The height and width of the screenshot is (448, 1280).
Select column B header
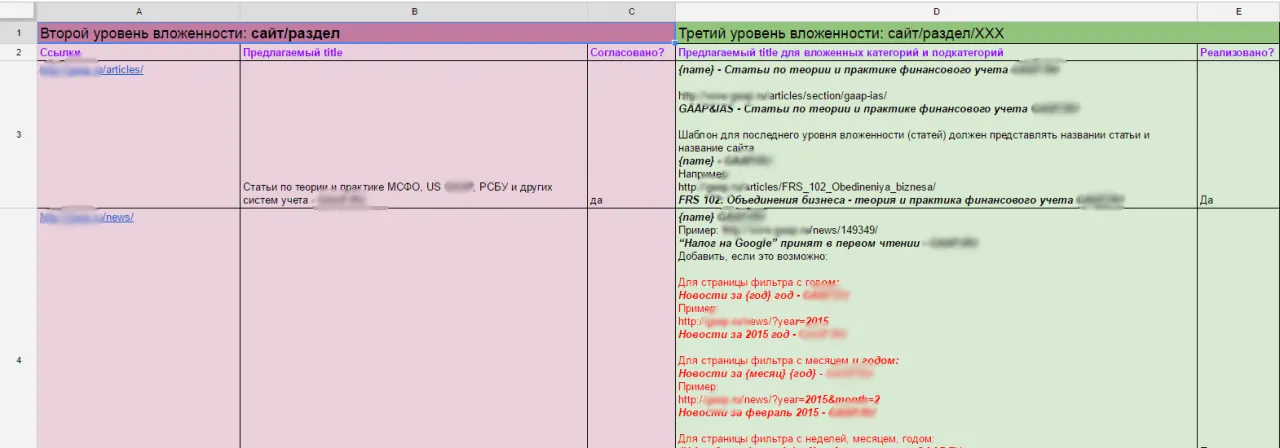(x=413, y=10)
